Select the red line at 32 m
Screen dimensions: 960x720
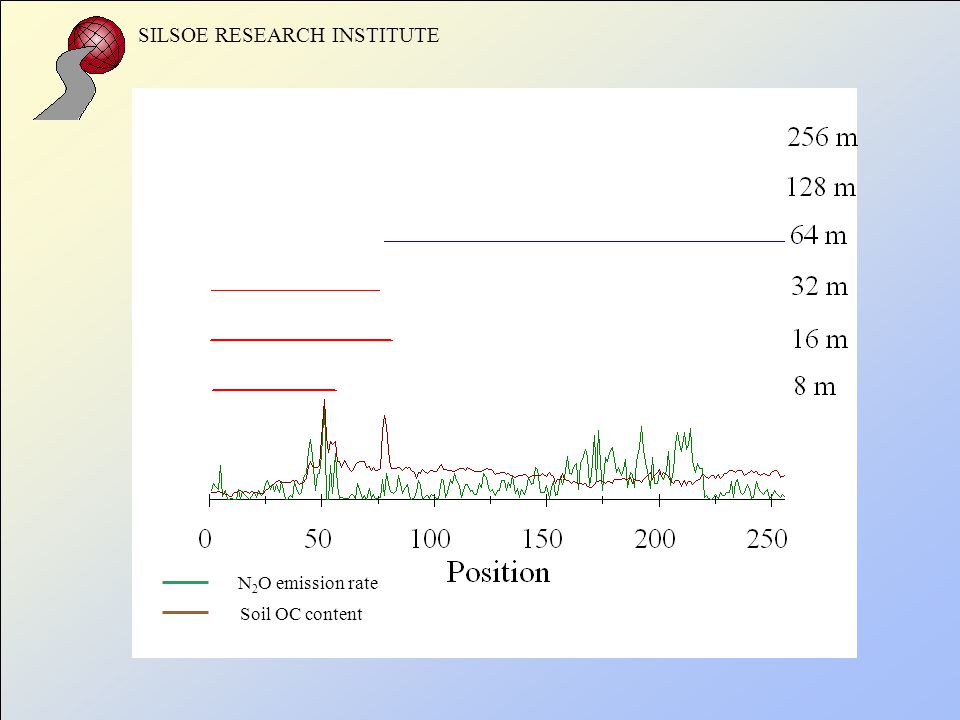tap(295, 290)
